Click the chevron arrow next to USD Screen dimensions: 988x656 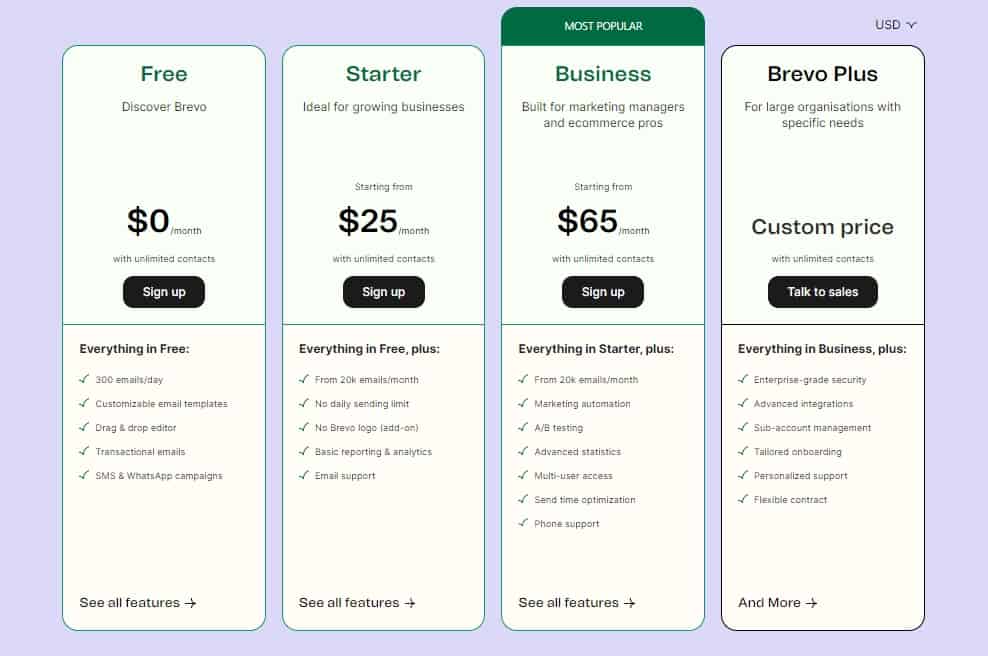click(911, 25)
